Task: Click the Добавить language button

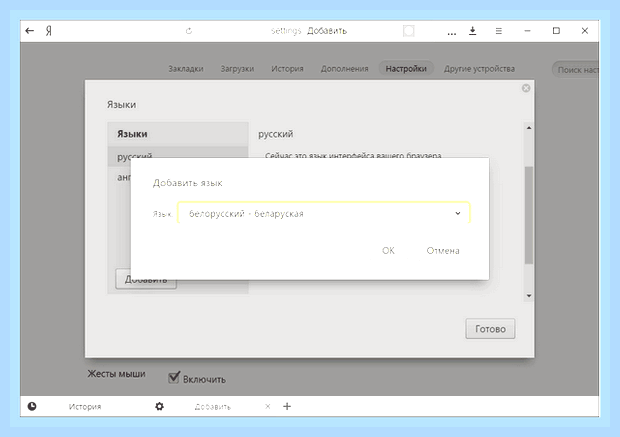Action: (x=146, y=279)
